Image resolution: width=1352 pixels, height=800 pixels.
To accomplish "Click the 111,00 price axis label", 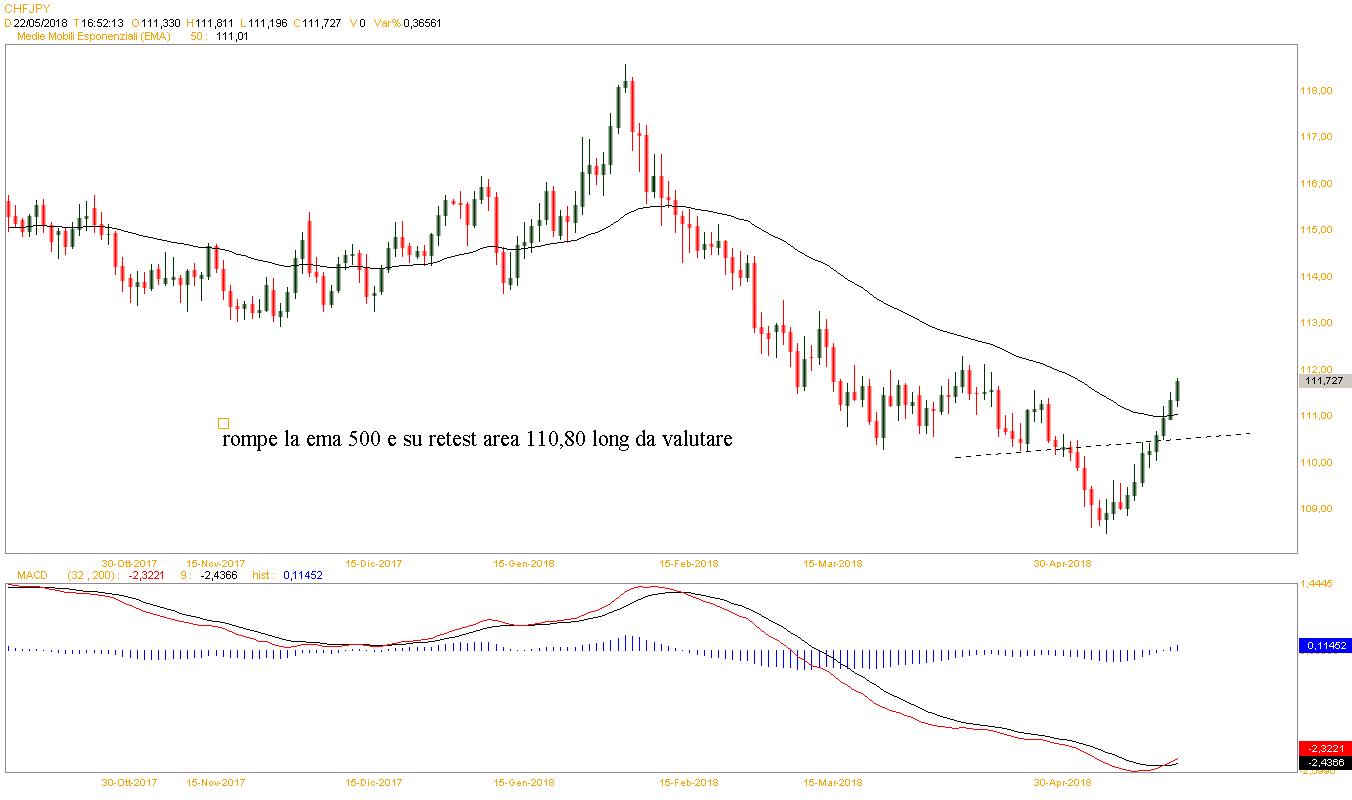I will [x=1315, y=416].
